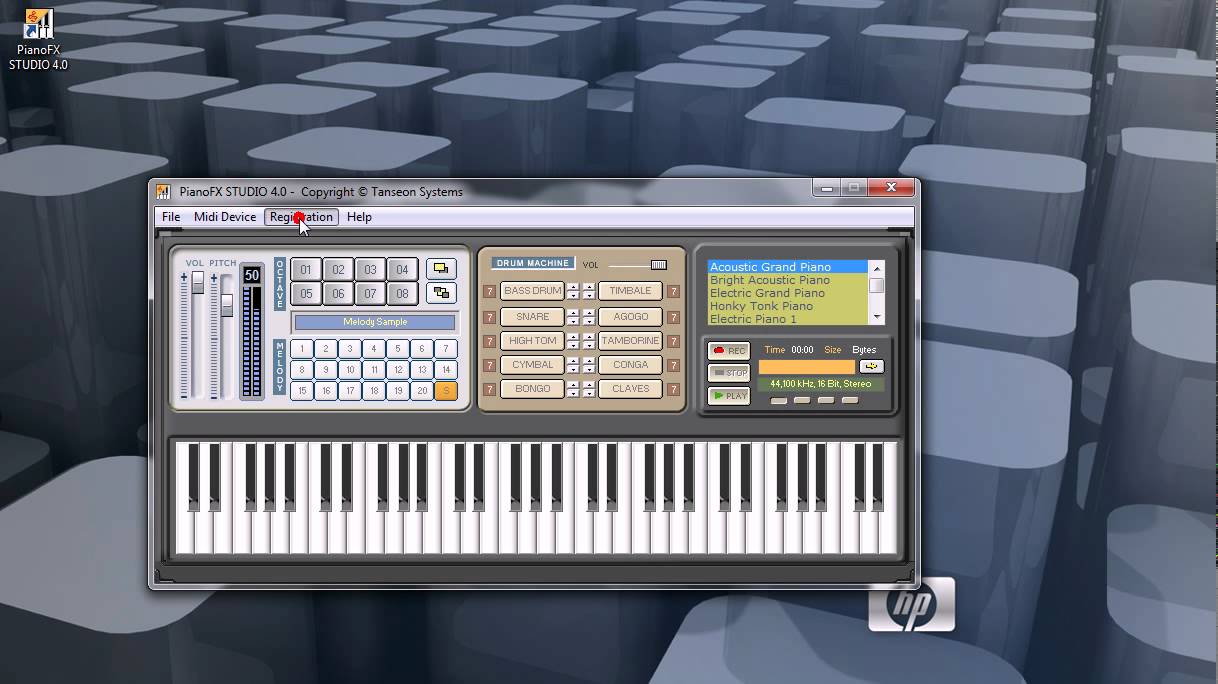The width and height of the screenshot is (1218, 684).
Task: Select Bright Acoustic Piano in the instrument list
Action: 787,280
